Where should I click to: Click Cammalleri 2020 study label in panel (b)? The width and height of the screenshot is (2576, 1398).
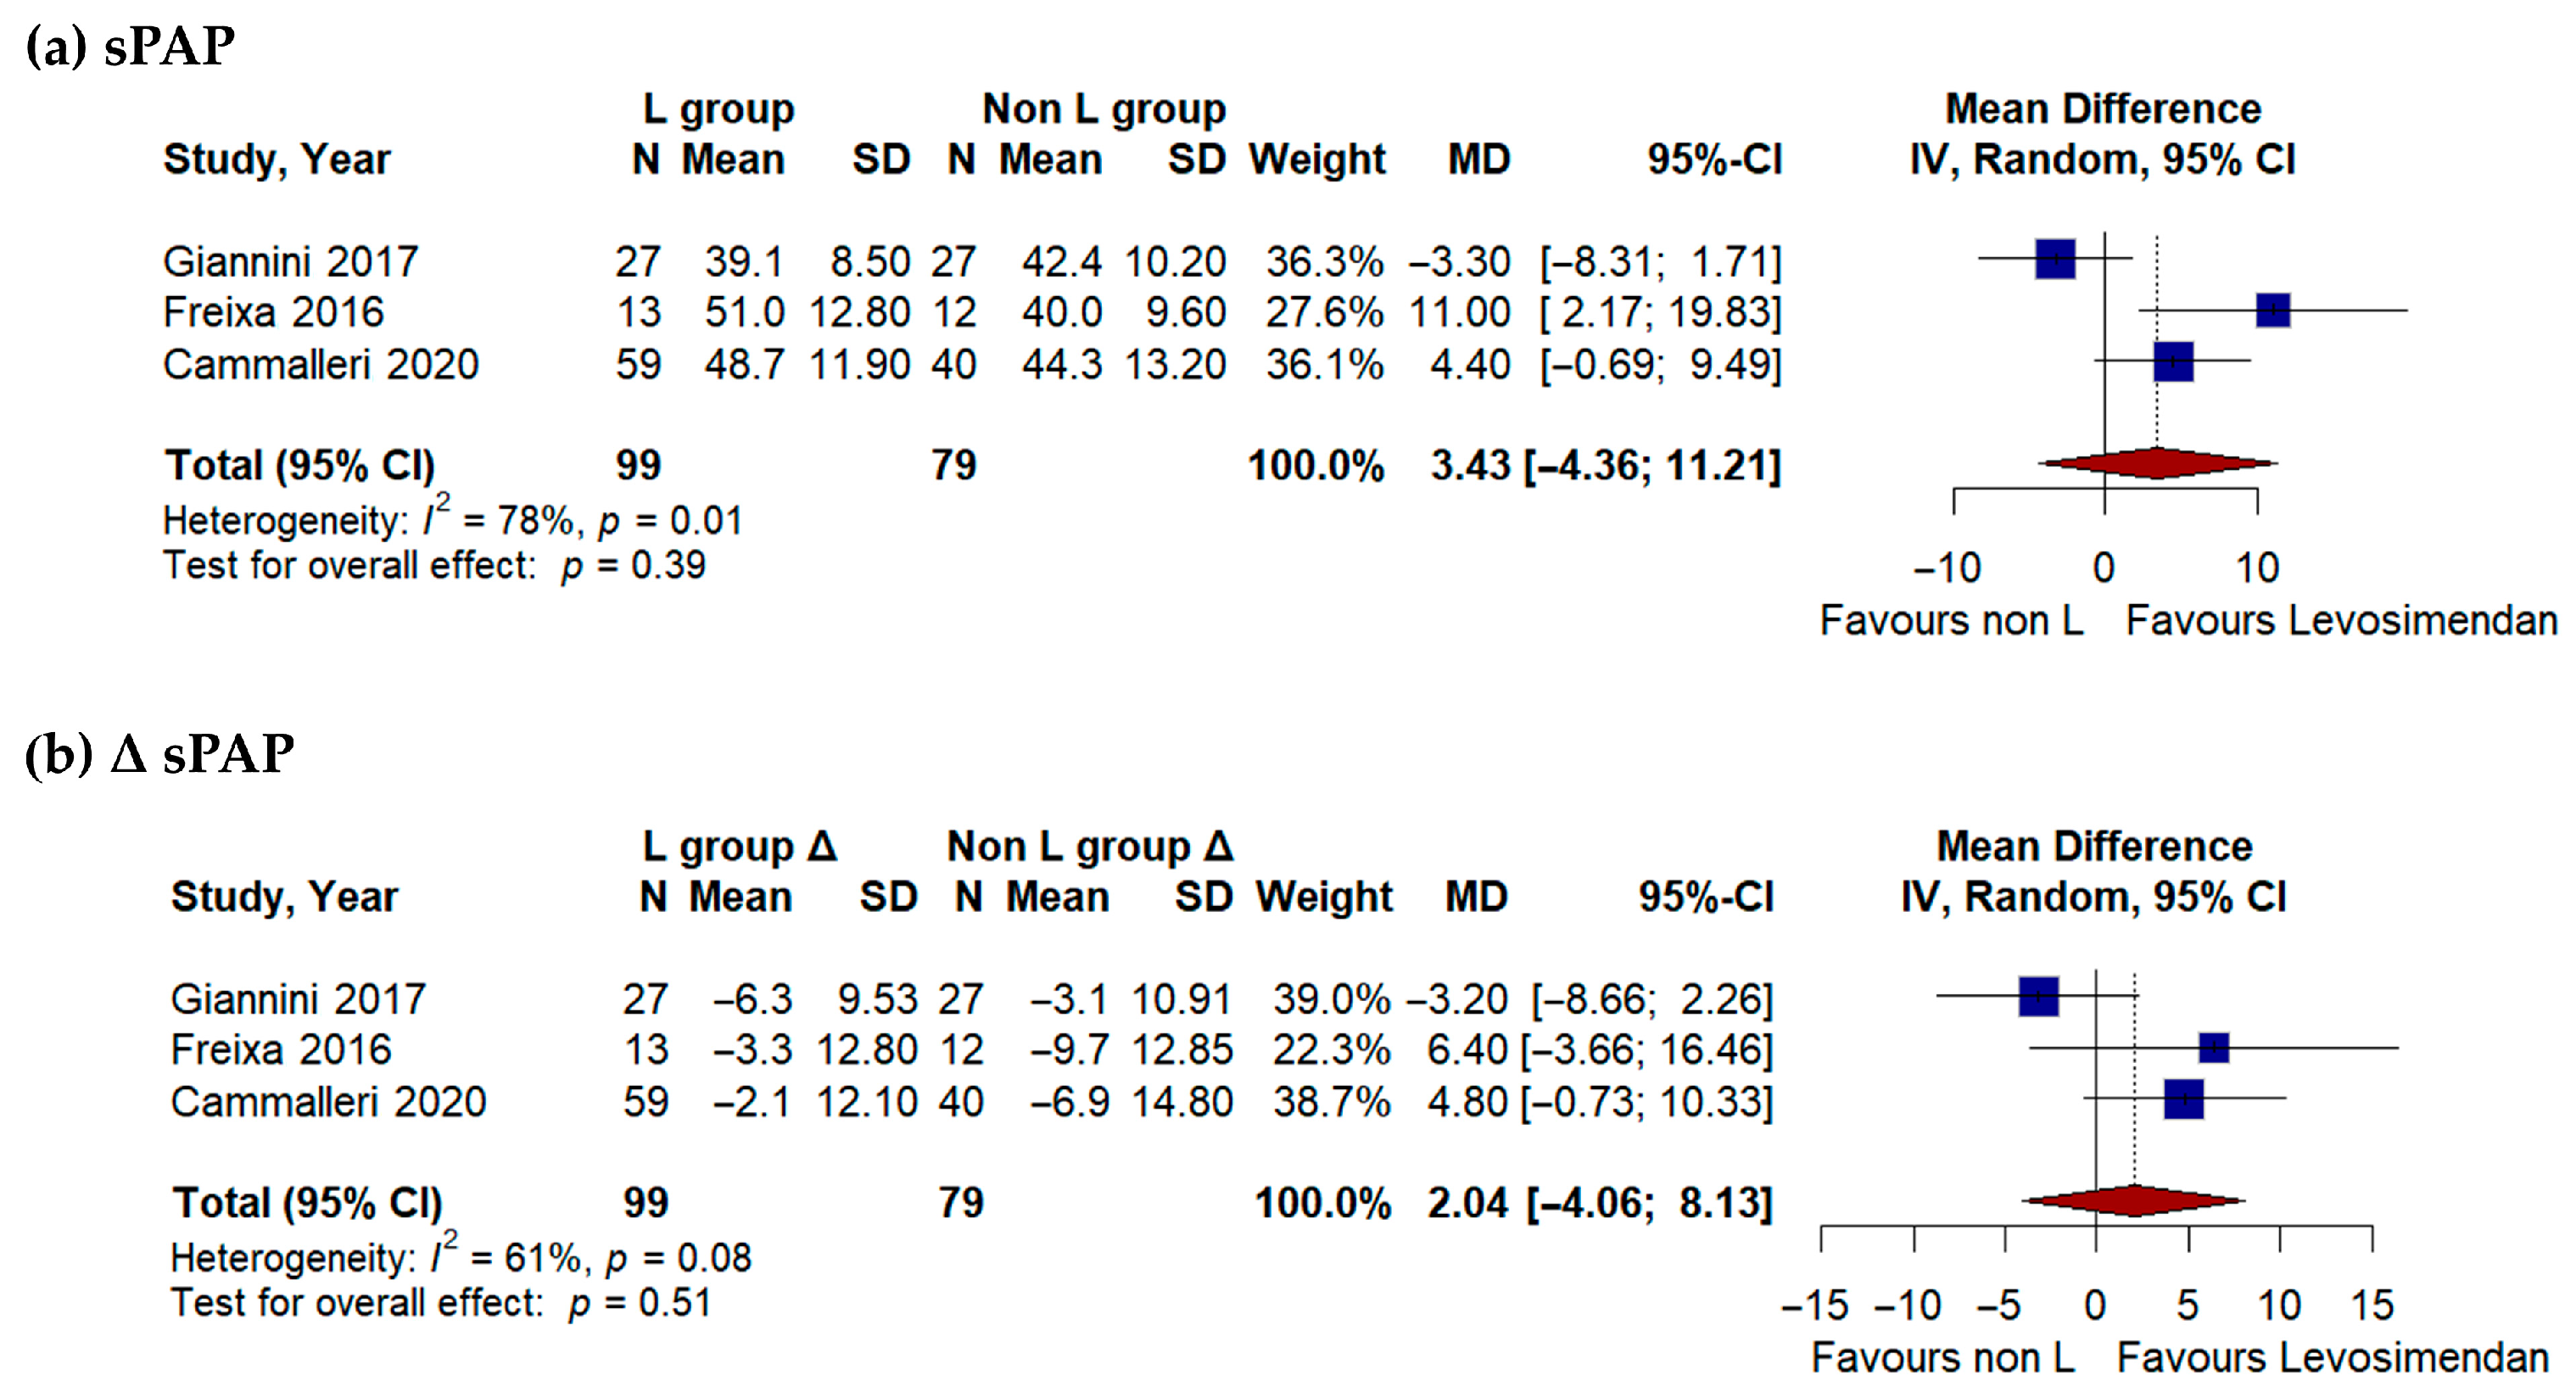click(x=328, y=1102)
